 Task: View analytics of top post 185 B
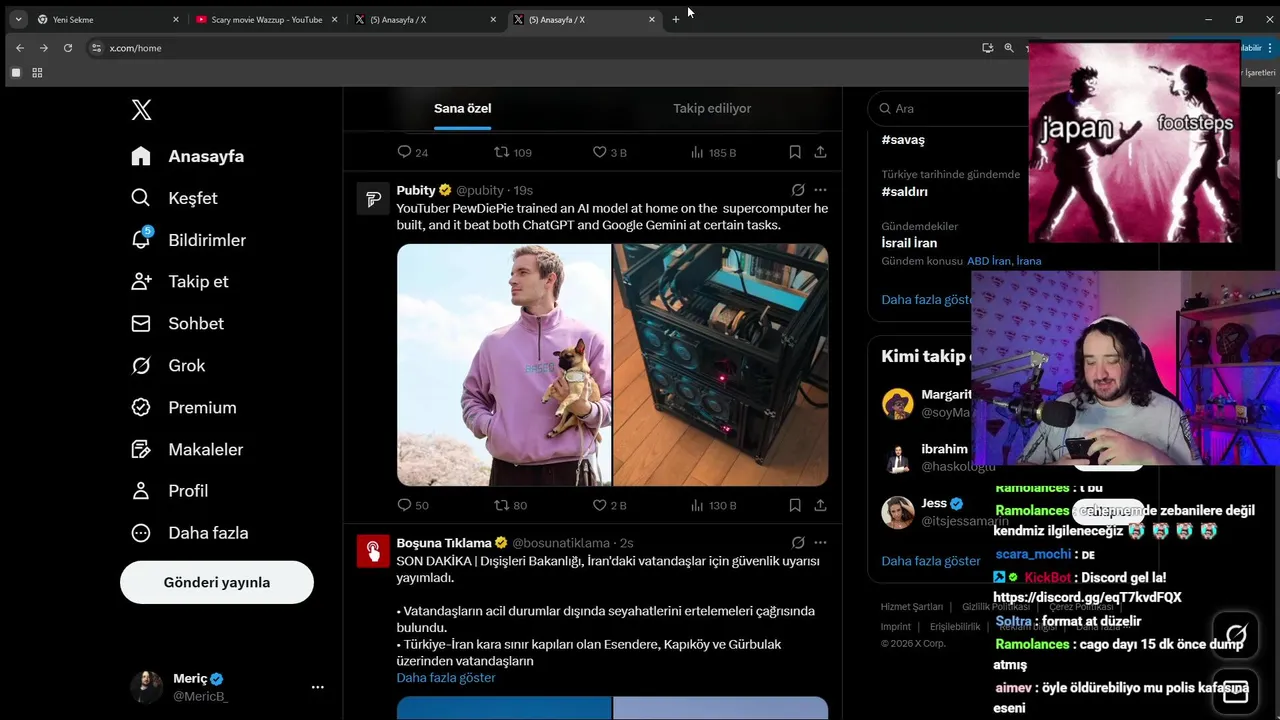click(x=713, y=152)
